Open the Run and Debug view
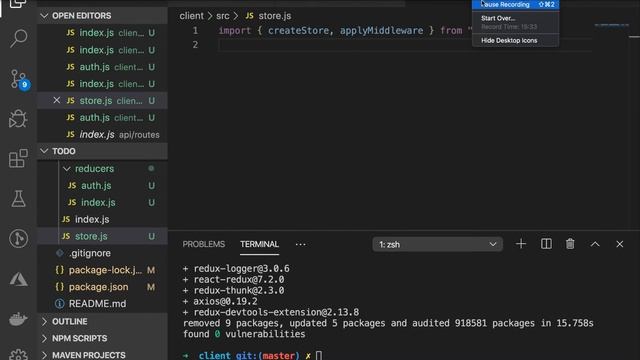The height and width of the screenshot is (360, 640). tap(18, 118)
